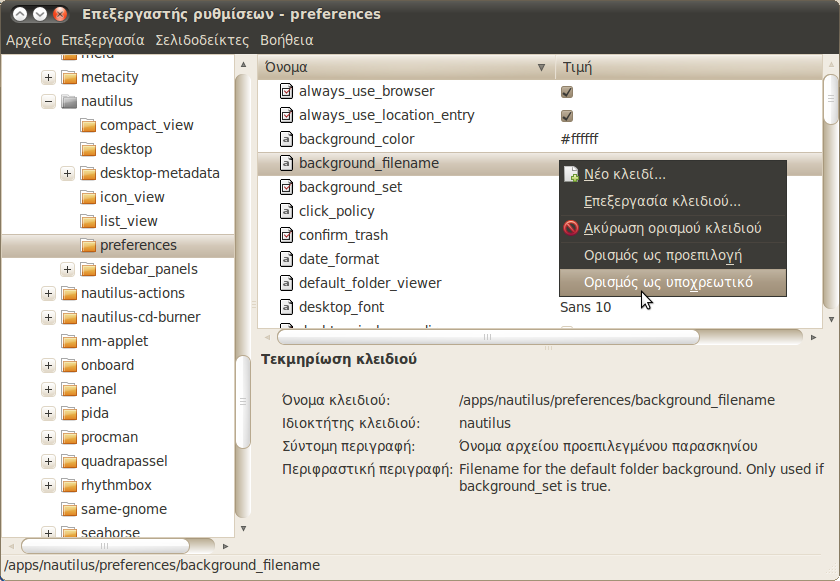
Task: Open the Σελιδοδείκτες menu
Action: pos(202,40)
